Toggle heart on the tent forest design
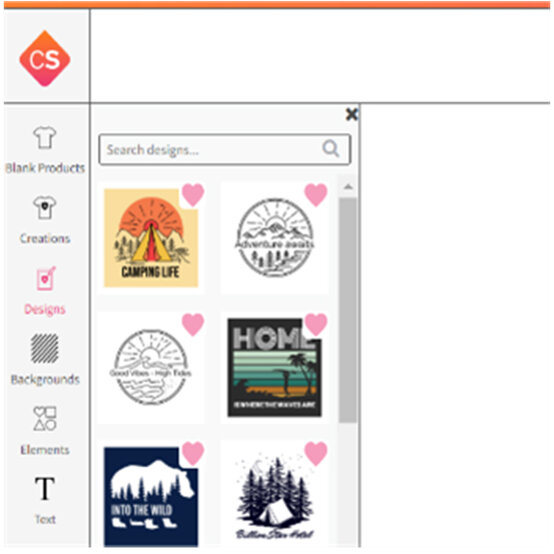Image resolution: width=554 pixels, height=554 pixels. [x=316, y=453]
